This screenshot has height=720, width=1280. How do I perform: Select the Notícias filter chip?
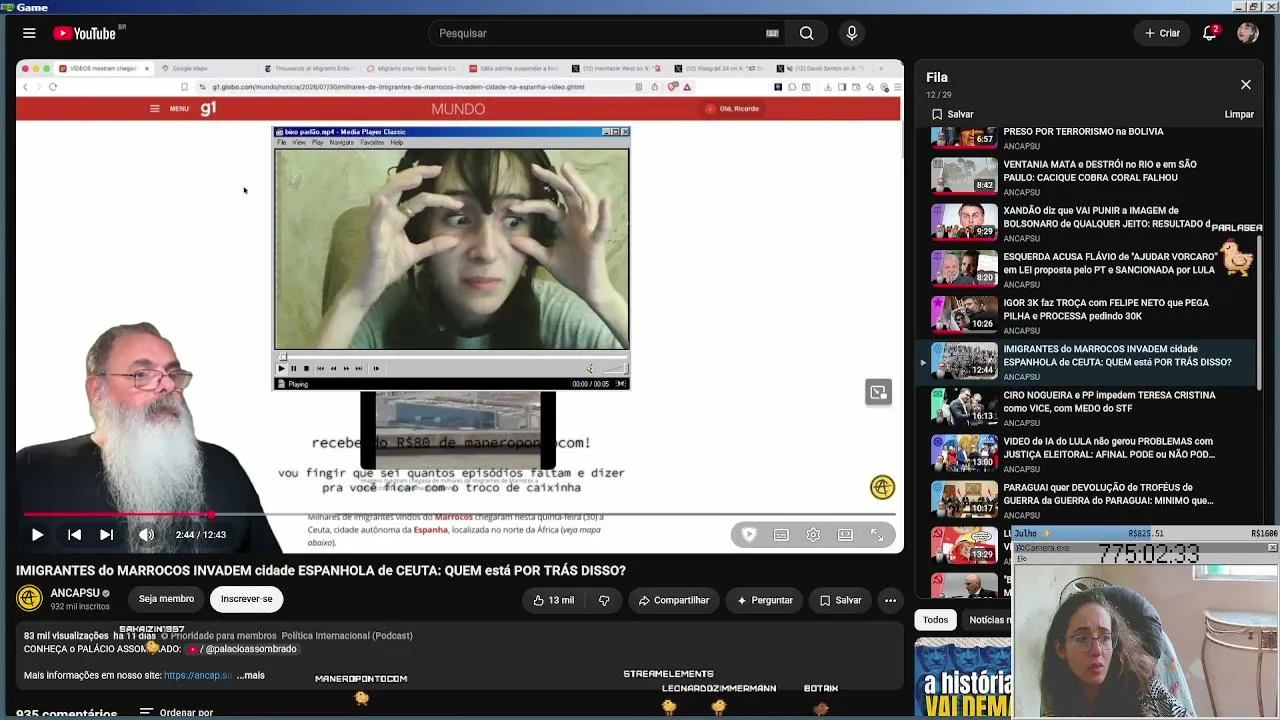(x=990, y=620)
